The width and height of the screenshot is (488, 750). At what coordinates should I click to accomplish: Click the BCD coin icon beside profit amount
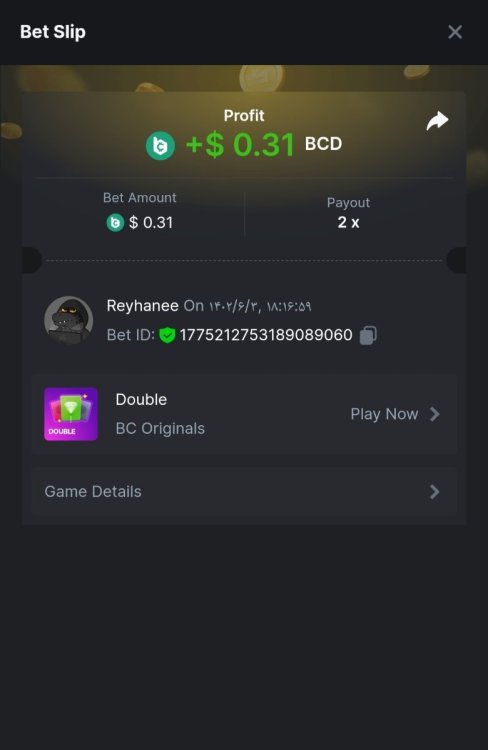tap(160, 145)
